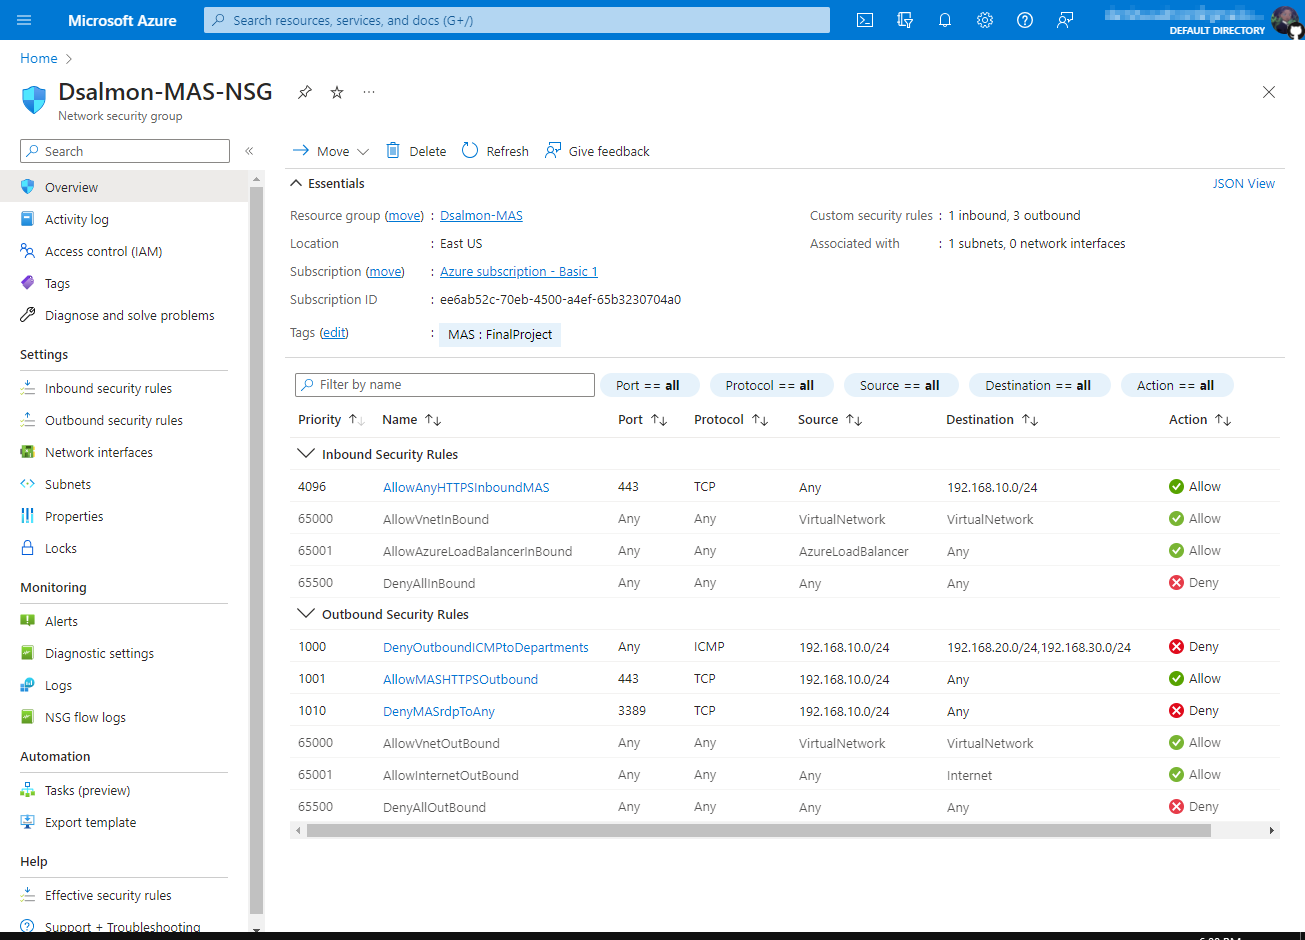Click Delete in the toolbar
The height and width of the screenshot is (940, 1305).
[416, 151]
